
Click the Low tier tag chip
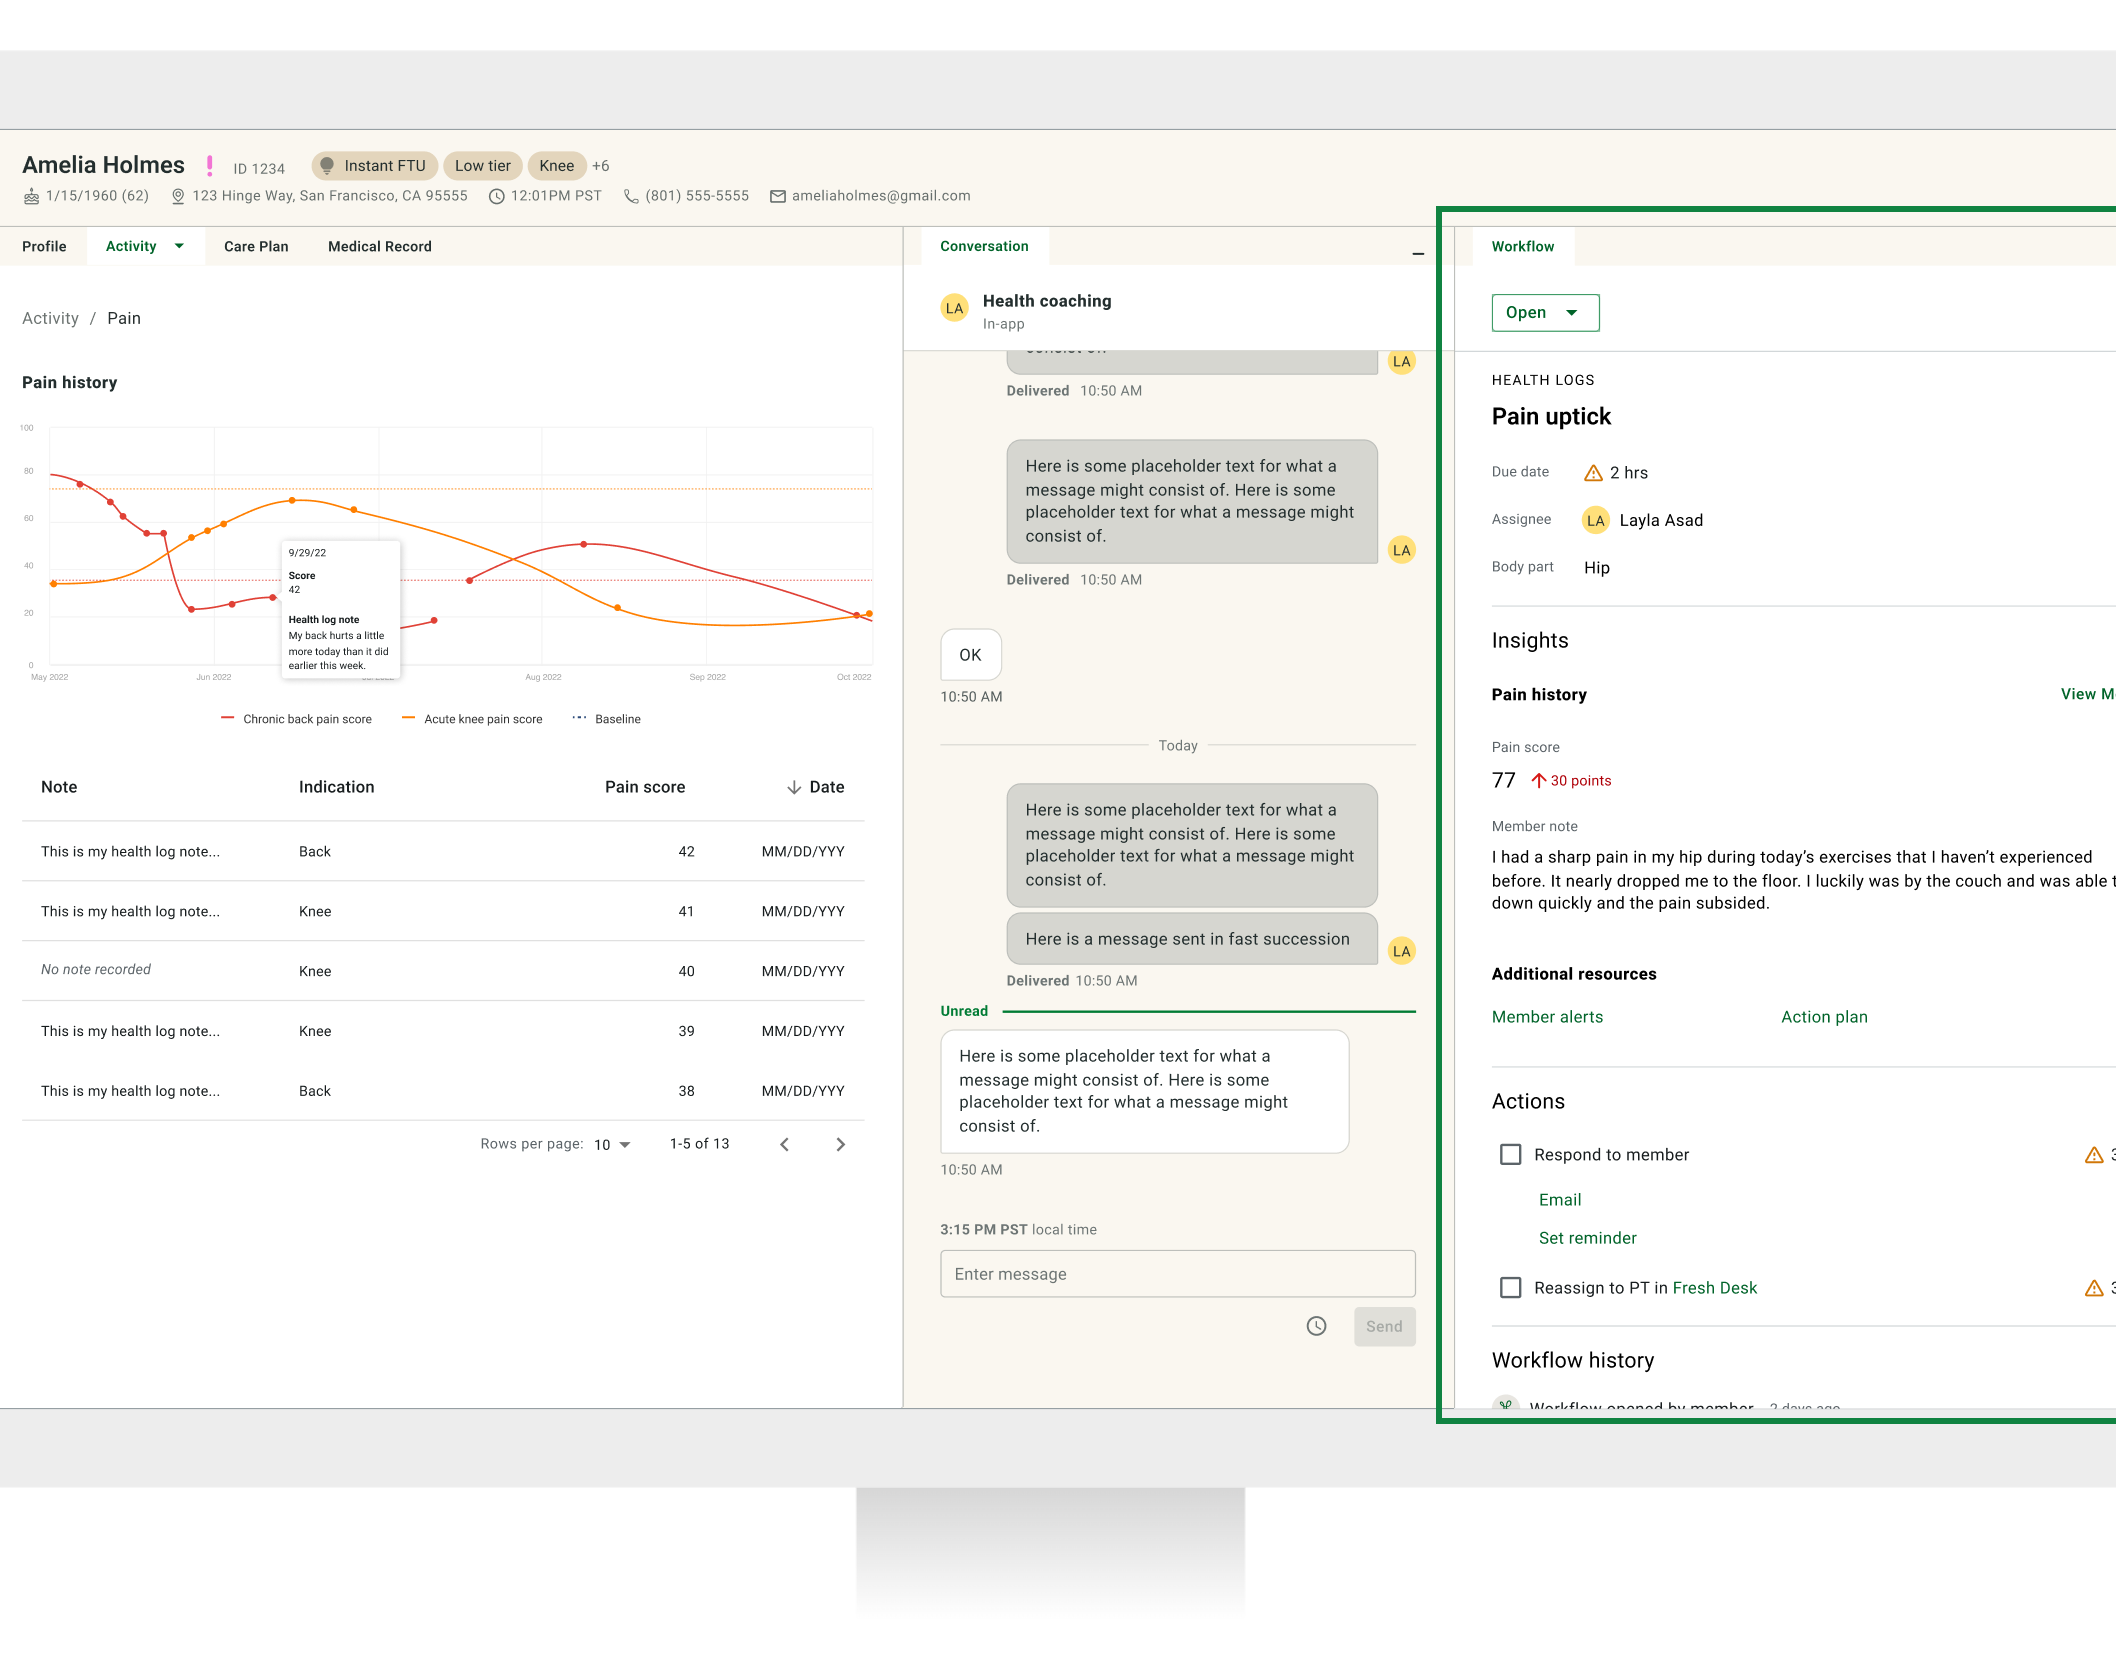click(x=483, y=166)
